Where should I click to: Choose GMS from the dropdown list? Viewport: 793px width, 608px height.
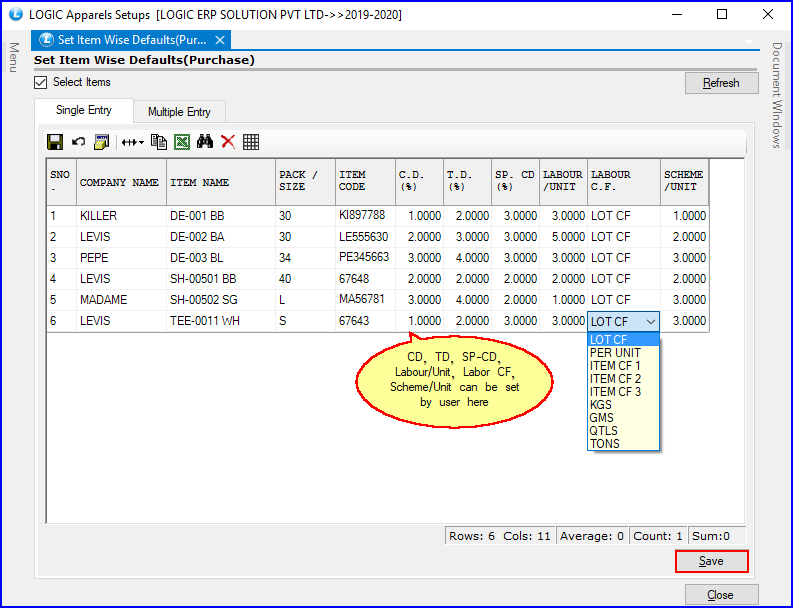point(623,418)
